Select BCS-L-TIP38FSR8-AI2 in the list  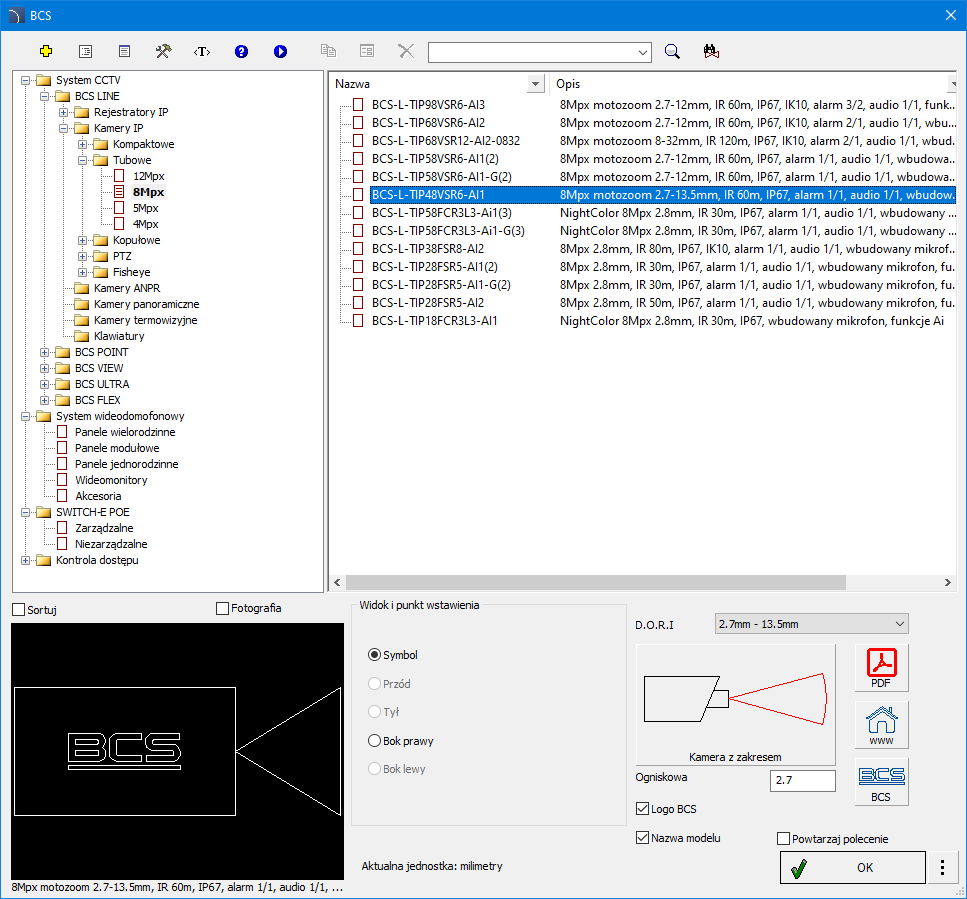(x=428, y=248)
